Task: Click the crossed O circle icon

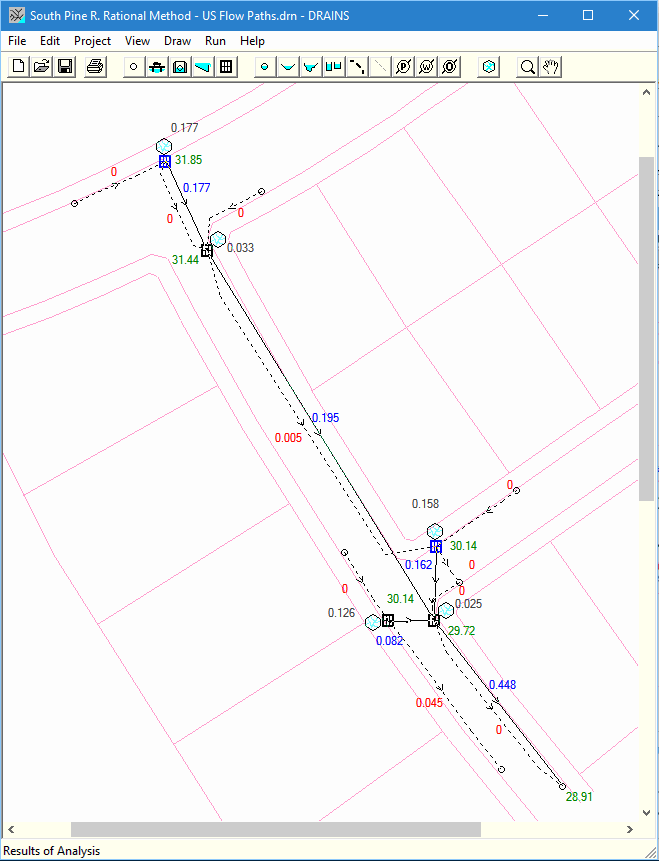Action: (x=450, y=67)
